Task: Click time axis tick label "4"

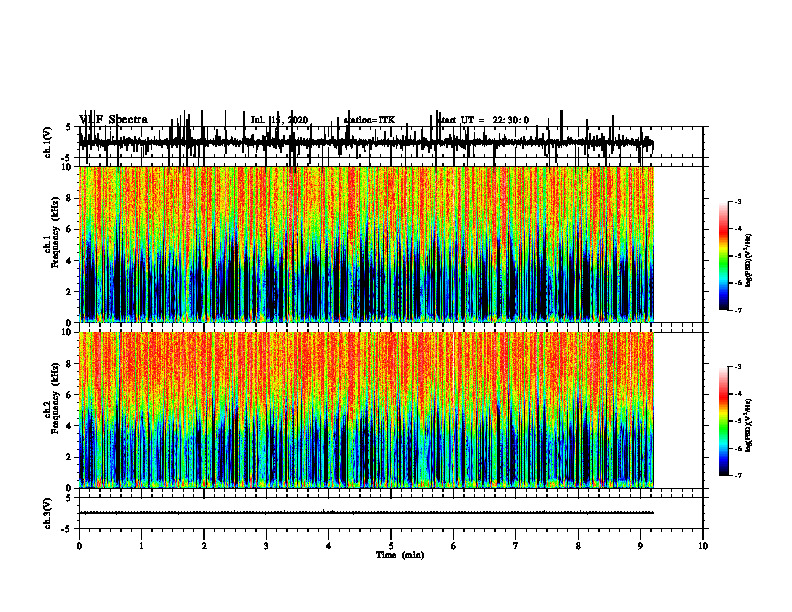Action: click(329, 546)
